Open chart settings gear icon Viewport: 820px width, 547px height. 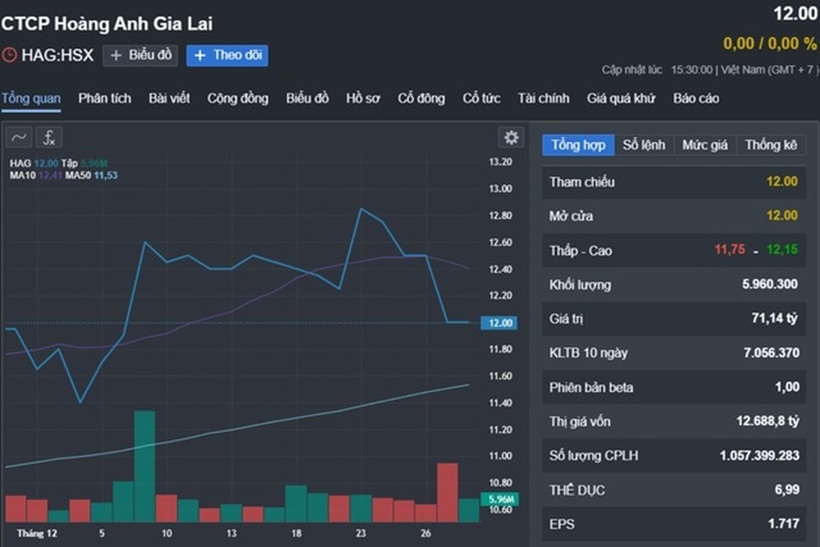coord(511,138)
